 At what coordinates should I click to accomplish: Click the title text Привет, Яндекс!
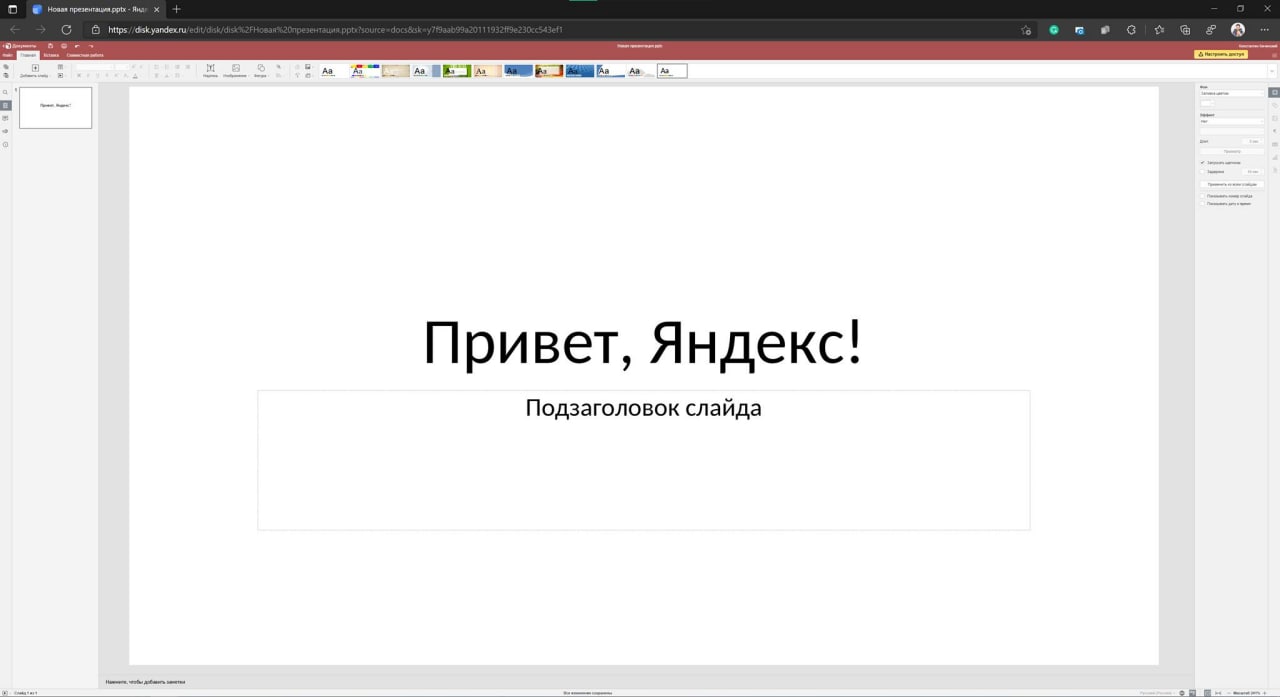[x=642, y=342]
